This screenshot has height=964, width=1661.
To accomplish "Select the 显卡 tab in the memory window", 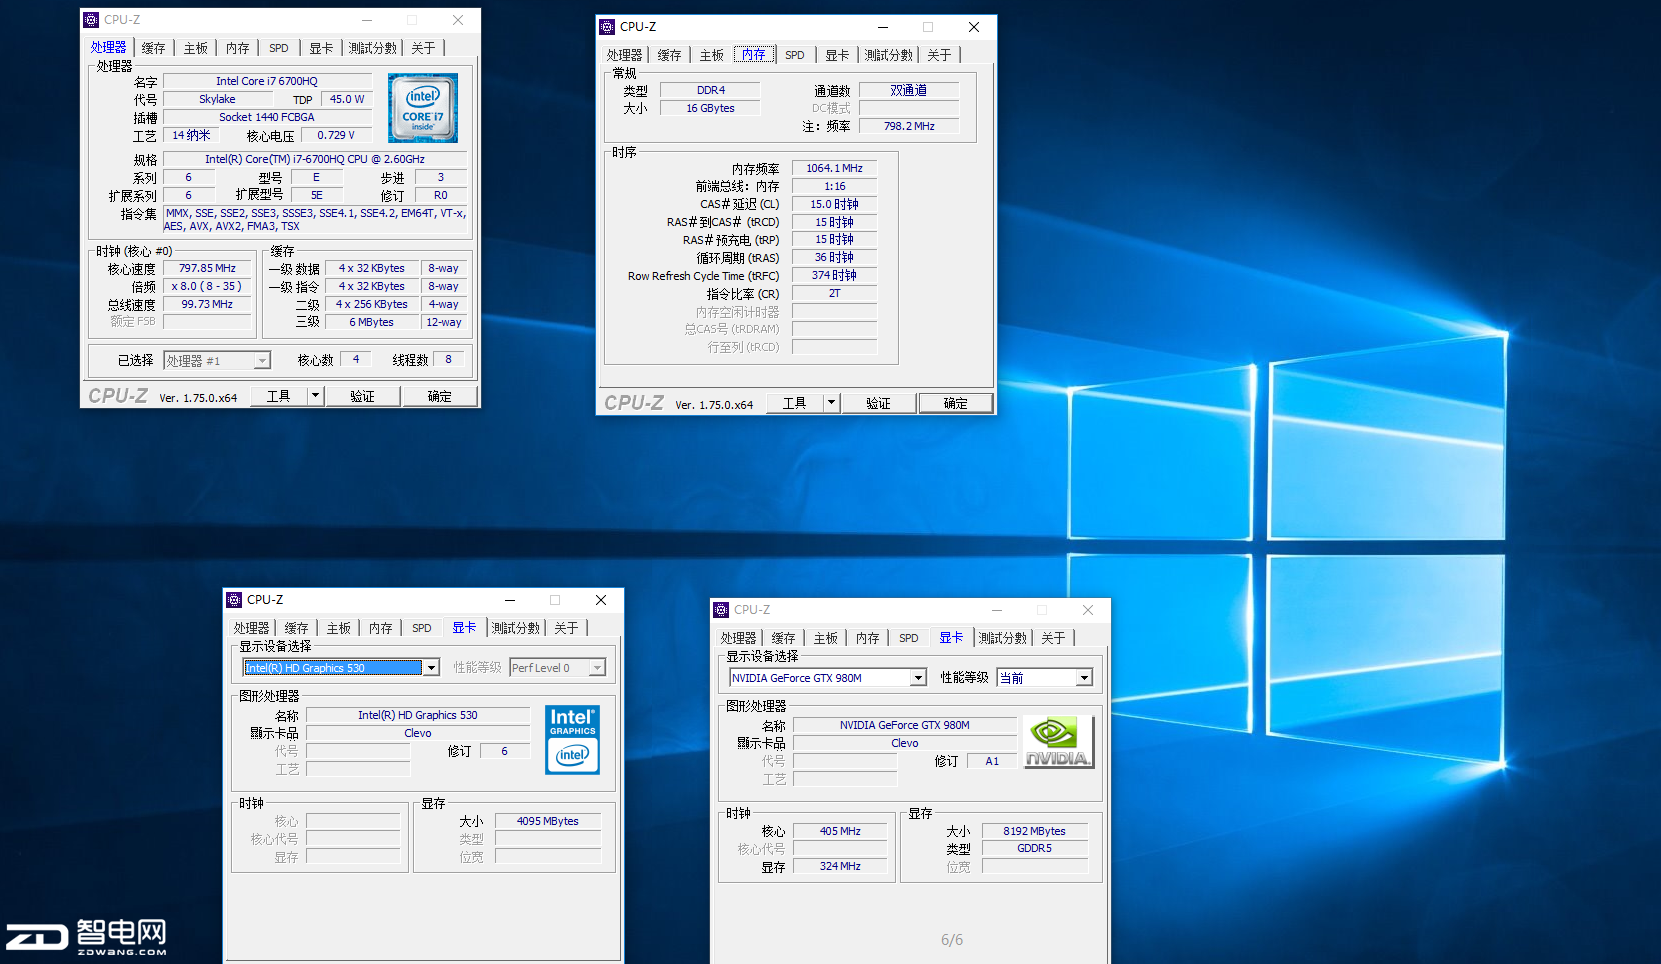I will (x=837, y=55).
